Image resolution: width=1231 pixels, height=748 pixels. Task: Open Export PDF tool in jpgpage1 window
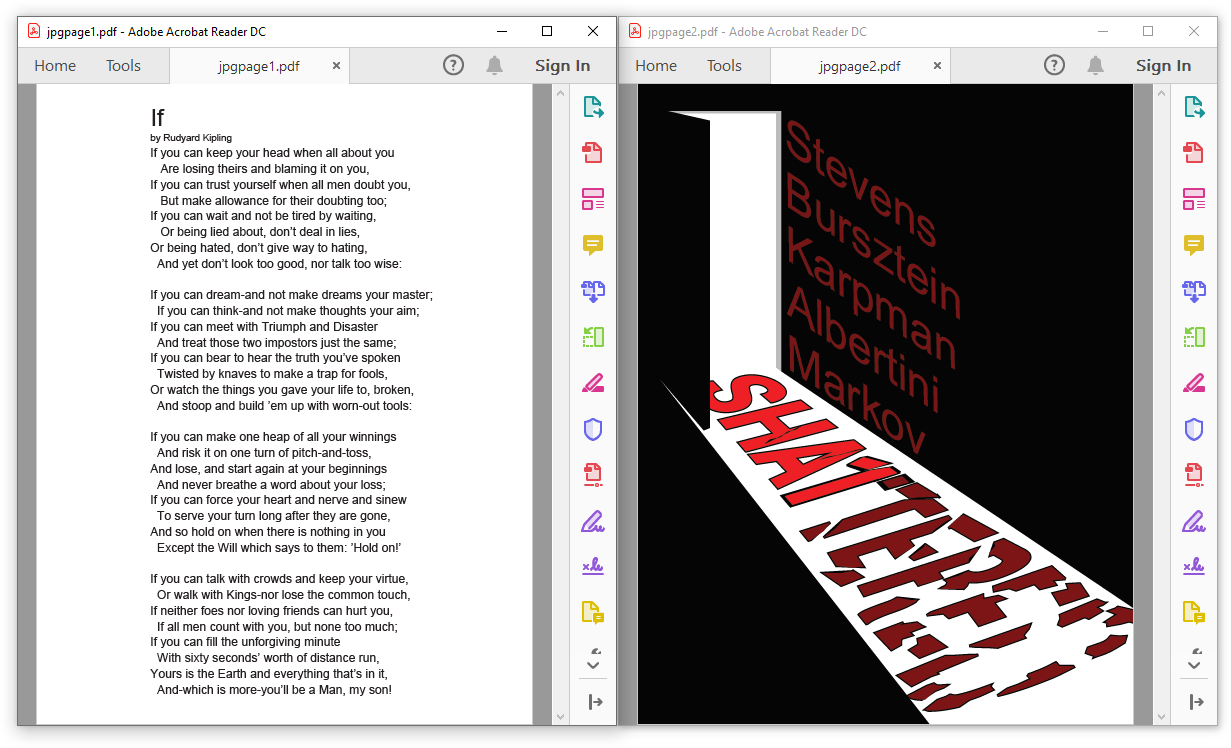(593, 107)
